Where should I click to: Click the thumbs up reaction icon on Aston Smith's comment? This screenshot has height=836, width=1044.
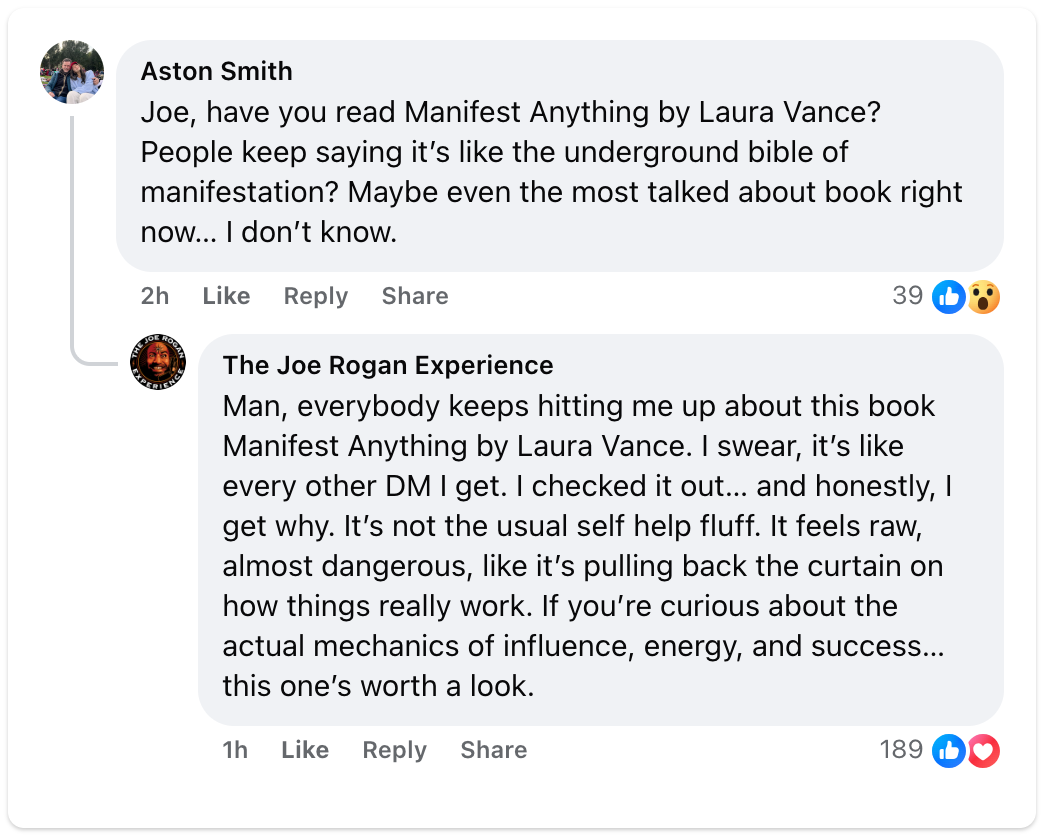tap(948, 297)
